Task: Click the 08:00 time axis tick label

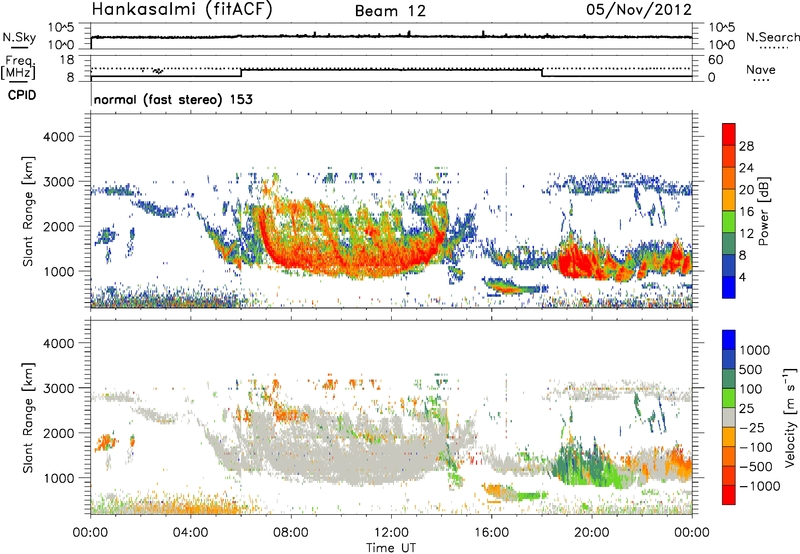Action: point(291,533)
